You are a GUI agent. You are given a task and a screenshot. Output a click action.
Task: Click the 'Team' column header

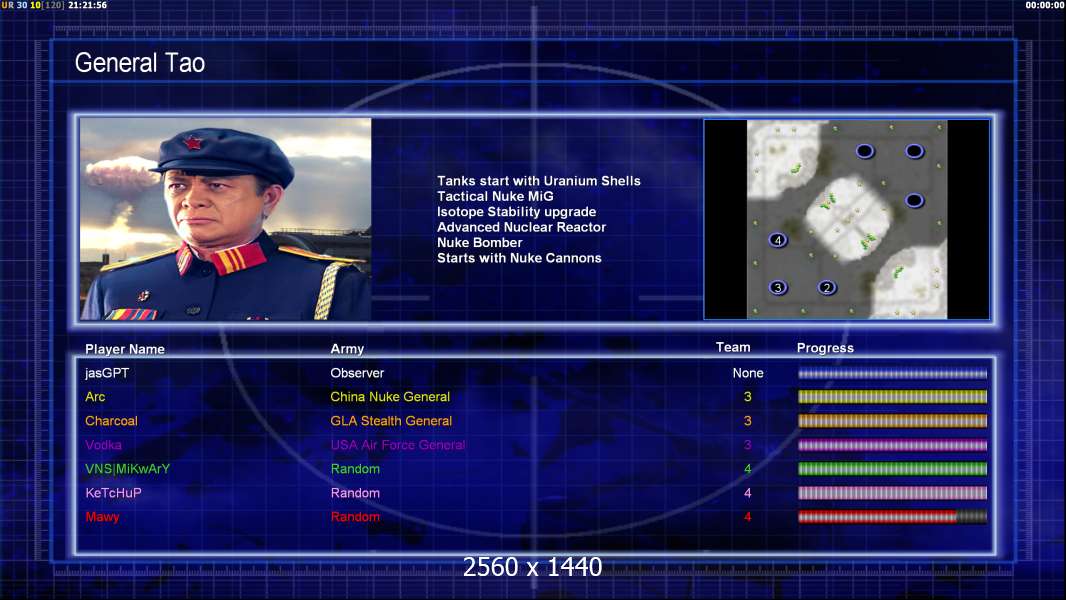point(733,347)
